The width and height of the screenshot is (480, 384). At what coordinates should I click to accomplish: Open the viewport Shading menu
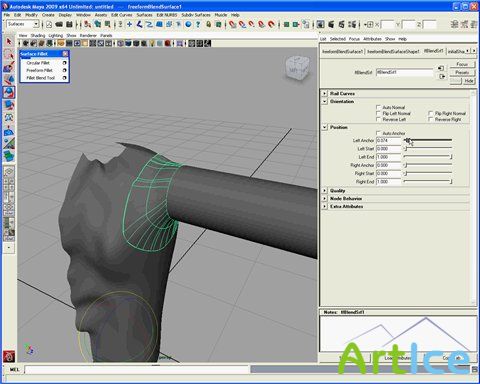[x=38, y=35]
